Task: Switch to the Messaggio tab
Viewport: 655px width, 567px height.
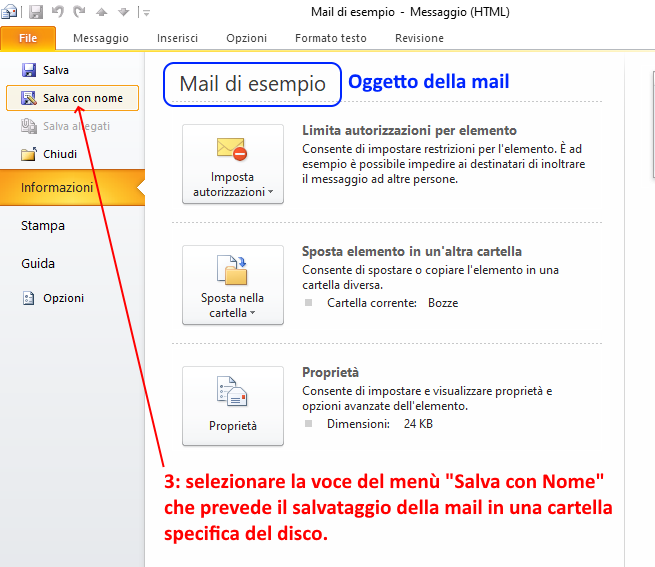Action: (101, 38)
